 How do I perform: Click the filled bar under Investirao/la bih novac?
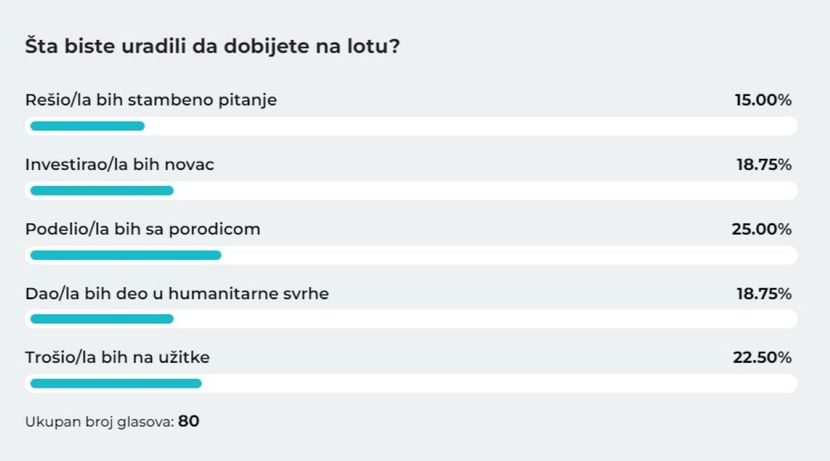(x=102, y=191)
